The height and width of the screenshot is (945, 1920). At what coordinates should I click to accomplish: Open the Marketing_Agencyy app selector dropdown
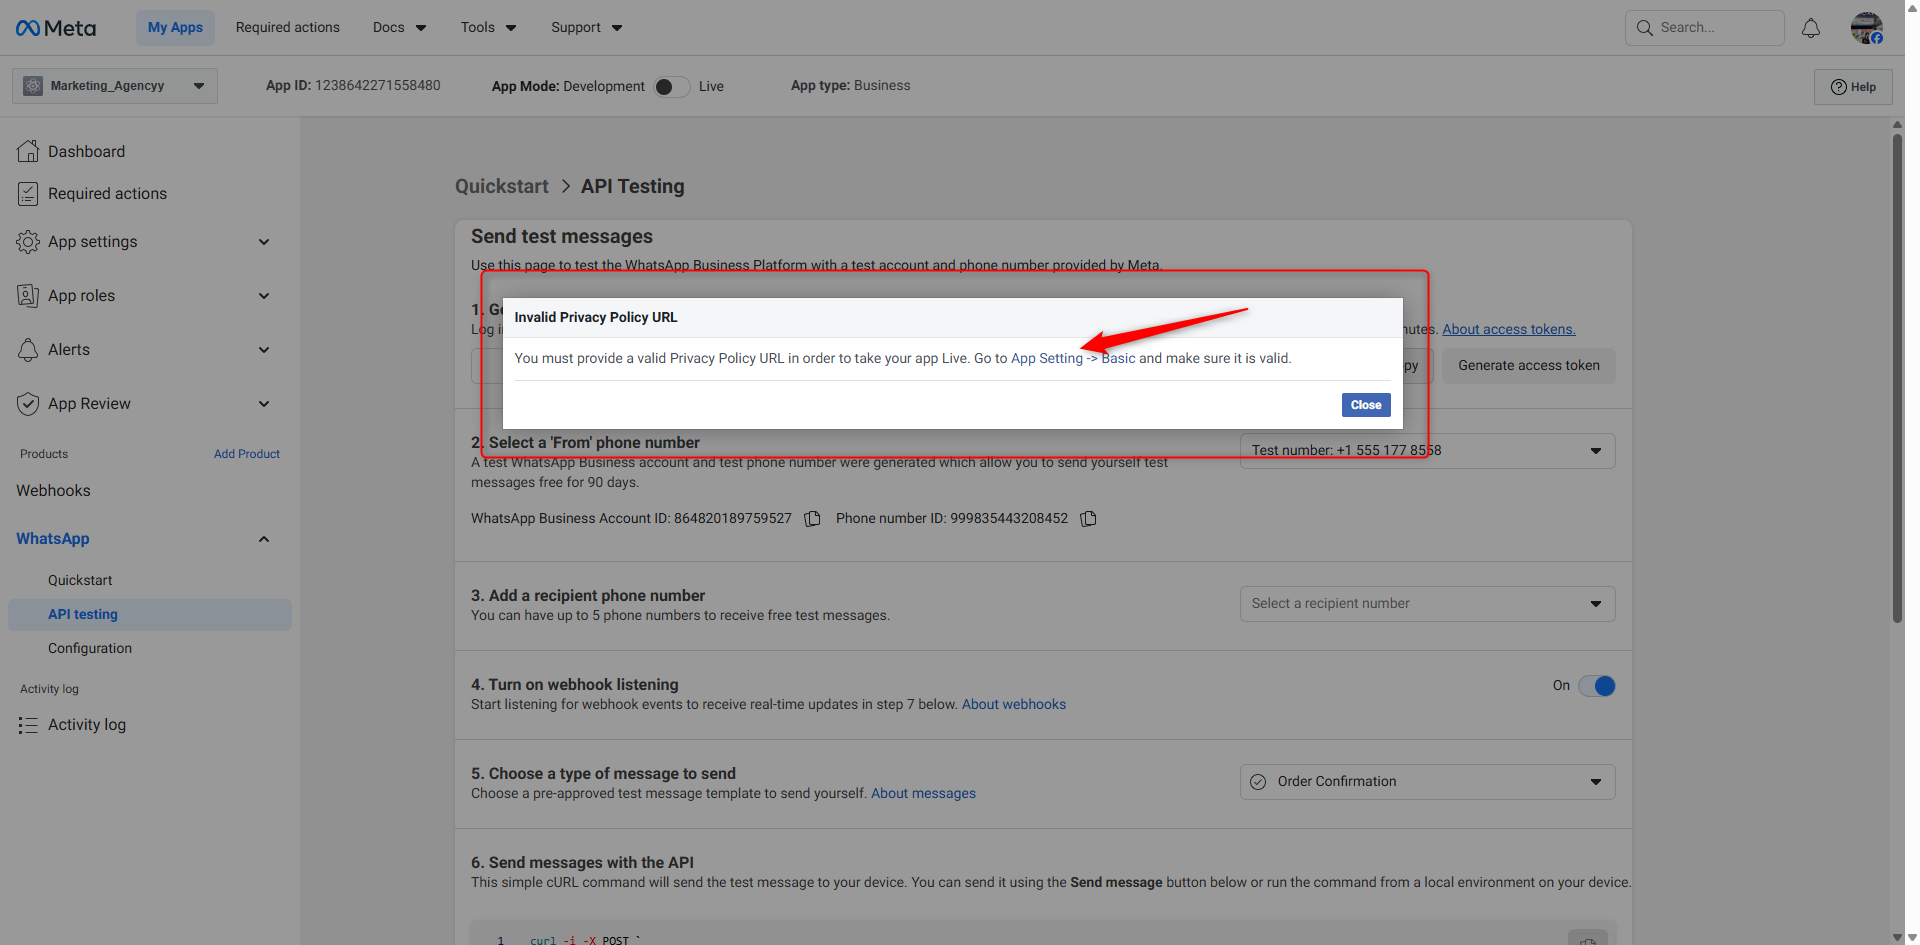(115, 86)
